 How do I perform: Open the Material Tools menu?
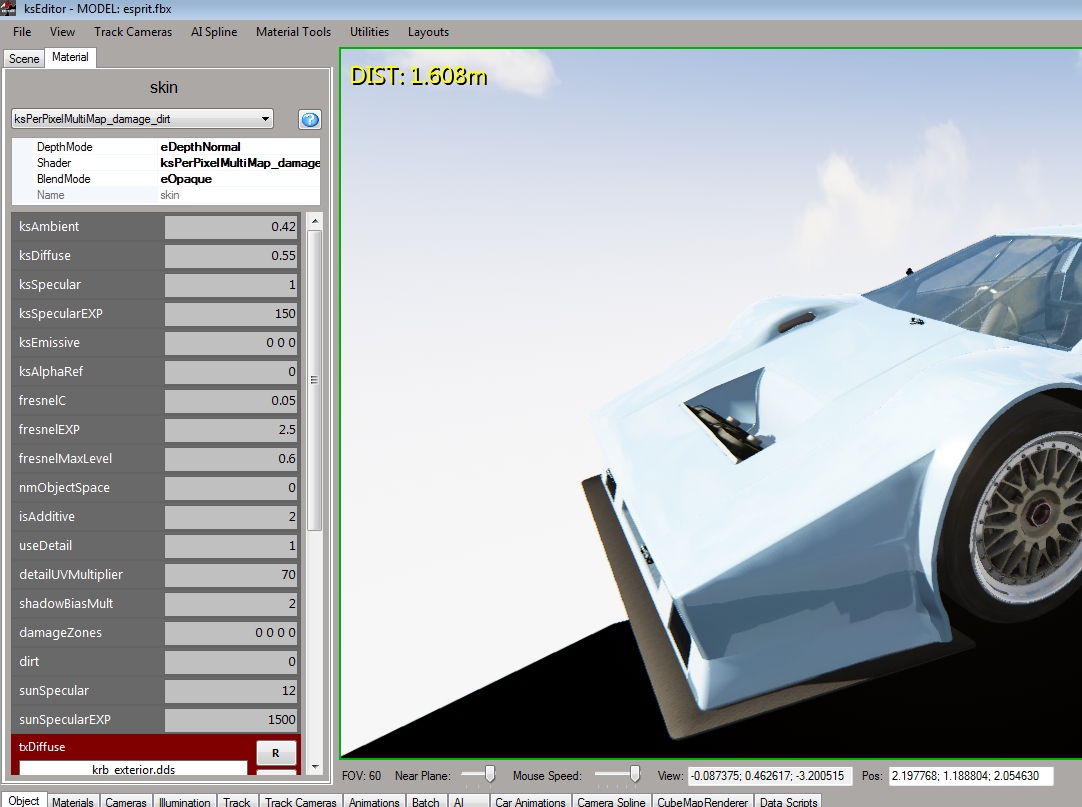pos(293,32)
